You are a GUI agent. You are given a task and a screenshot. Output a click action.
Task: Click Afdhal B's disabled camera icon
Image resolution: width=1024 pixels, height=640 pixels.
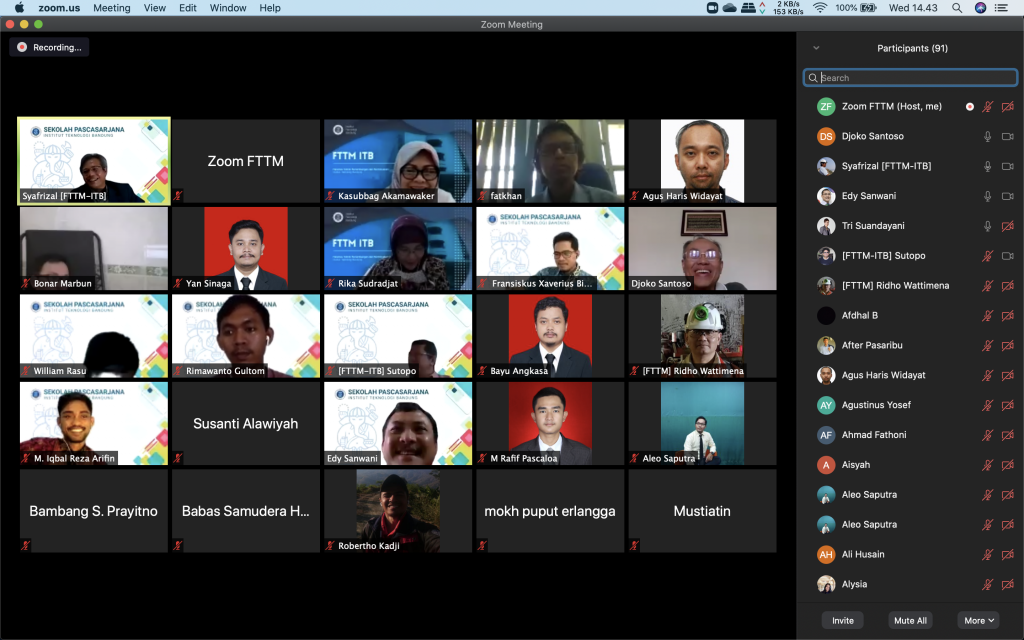1008,315
